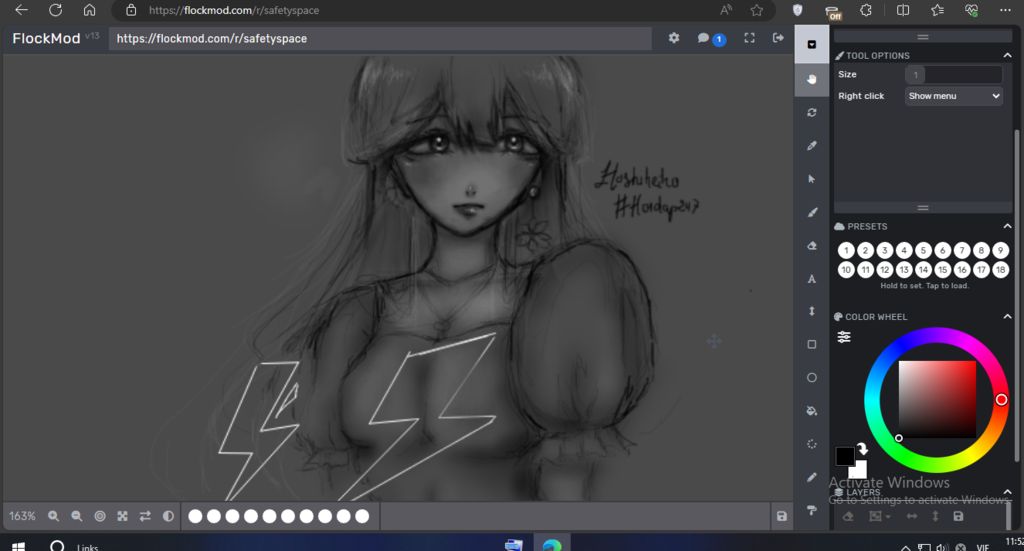
Task: Open the toolbar dropdown menu at top
Action: [x=812, y=44]
